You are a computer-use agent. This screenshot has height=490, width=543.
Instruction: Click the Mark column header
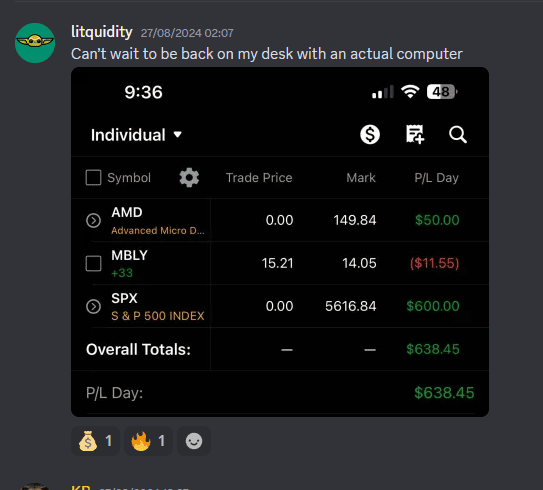pyautogui.click(x=361, y=178)
